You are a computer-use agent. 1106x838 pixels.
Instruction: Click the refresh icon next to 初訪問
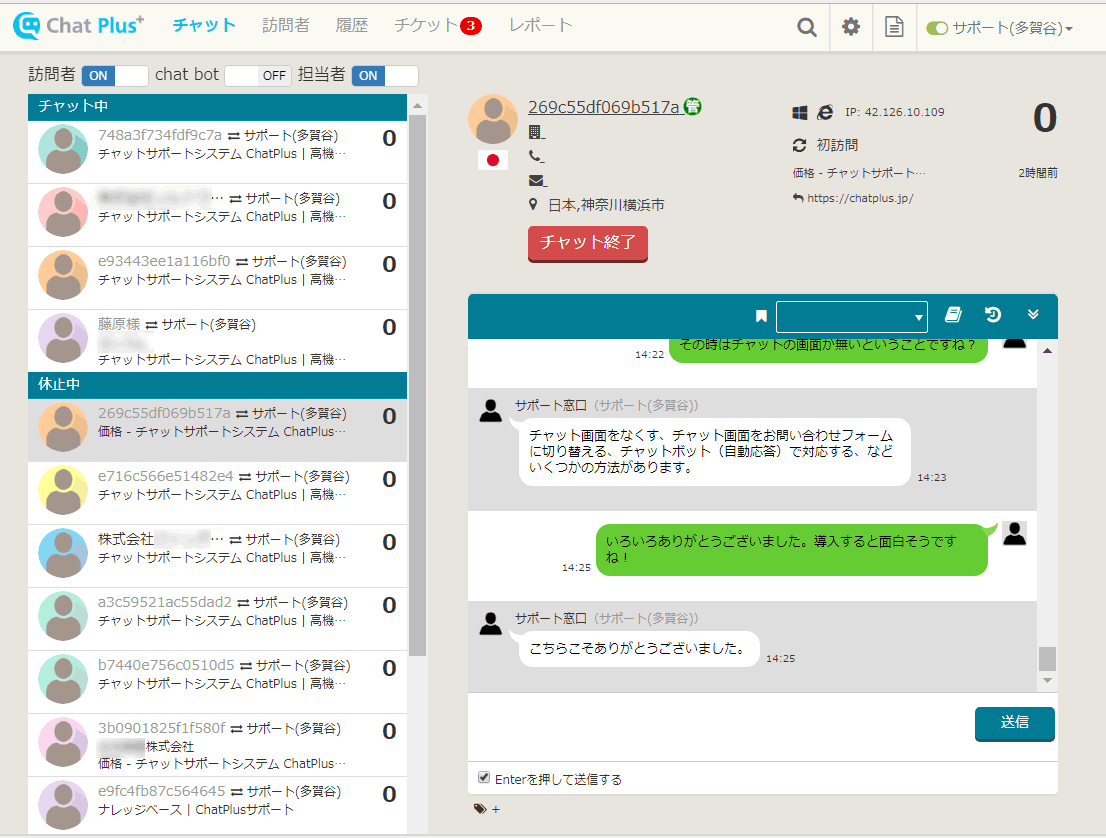[798, 145]
